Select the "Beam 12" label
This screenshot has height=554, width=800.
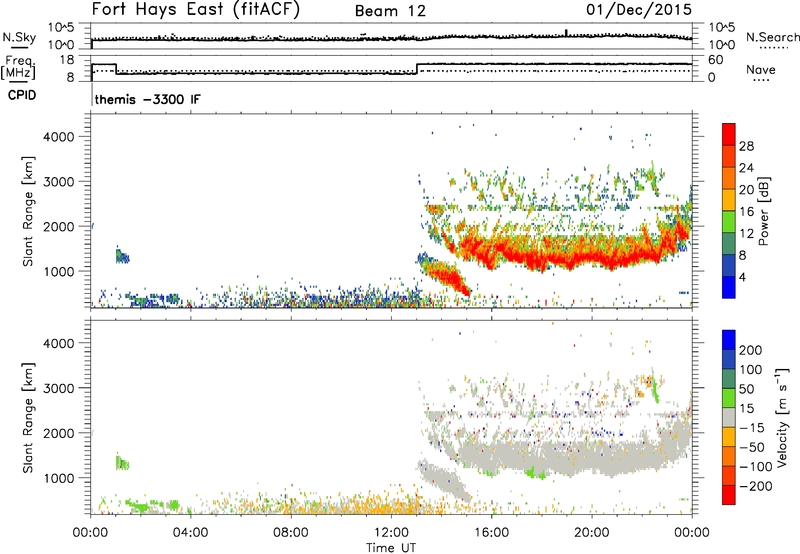pyautogui.click(x=390, y=11)
